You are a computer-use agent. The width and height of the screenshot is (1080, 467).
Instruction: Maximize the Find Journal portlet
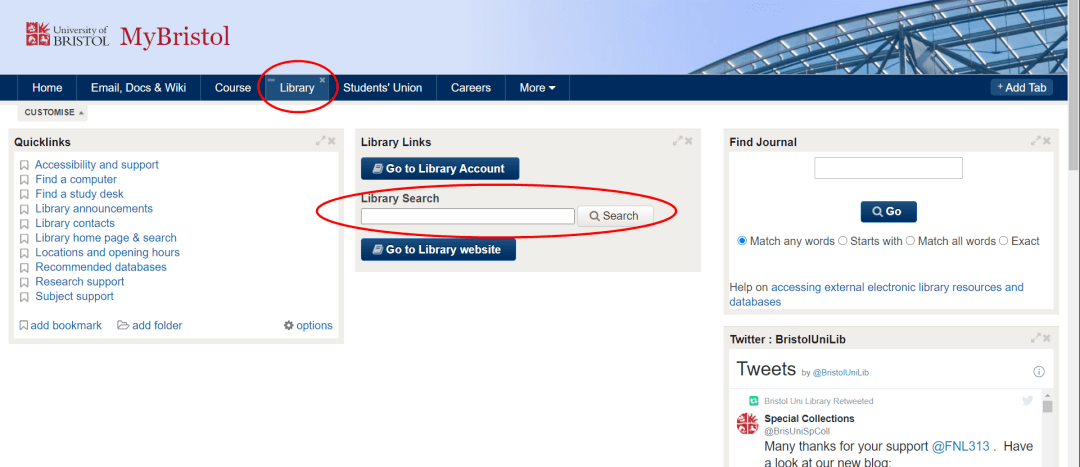pos(1035,141)
